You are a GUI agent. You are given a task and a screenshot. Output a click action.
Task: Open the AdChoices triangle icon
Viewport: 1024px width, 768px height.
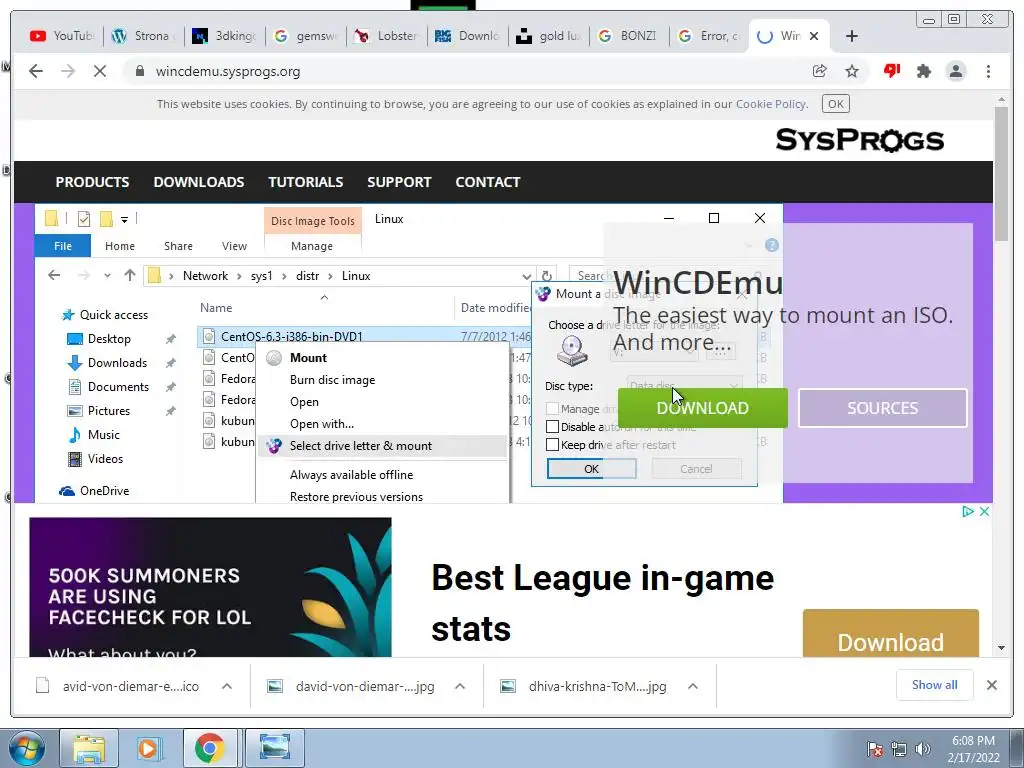[x=968, y=511]
